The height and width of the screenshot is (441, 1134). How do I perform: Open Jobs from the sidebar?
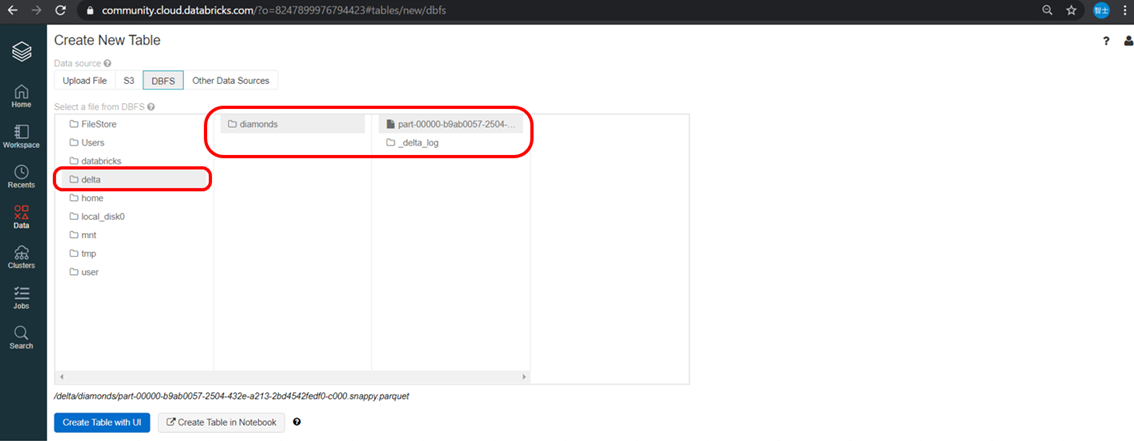point(22,298)
